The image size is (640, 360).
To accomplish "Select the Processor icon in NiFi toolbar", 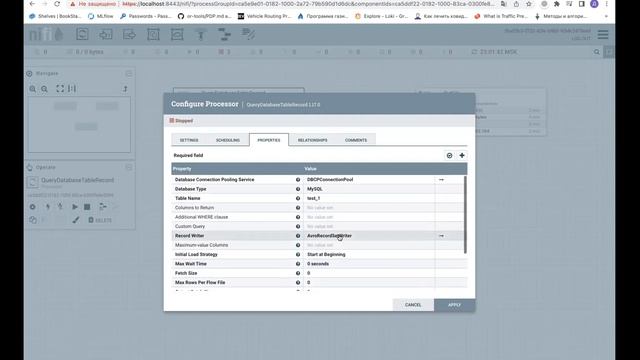I will tap(82, 34).
